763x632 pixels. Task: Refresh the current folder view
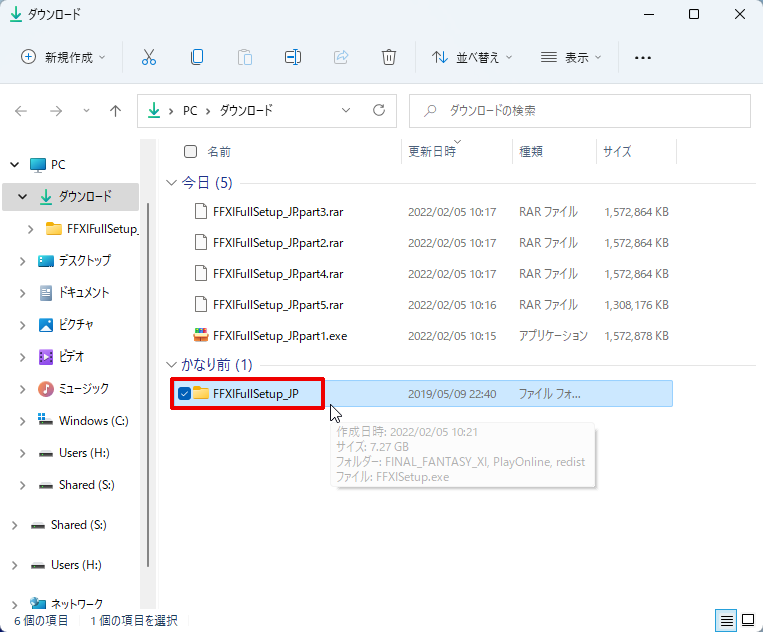click(x=379, y=110)
